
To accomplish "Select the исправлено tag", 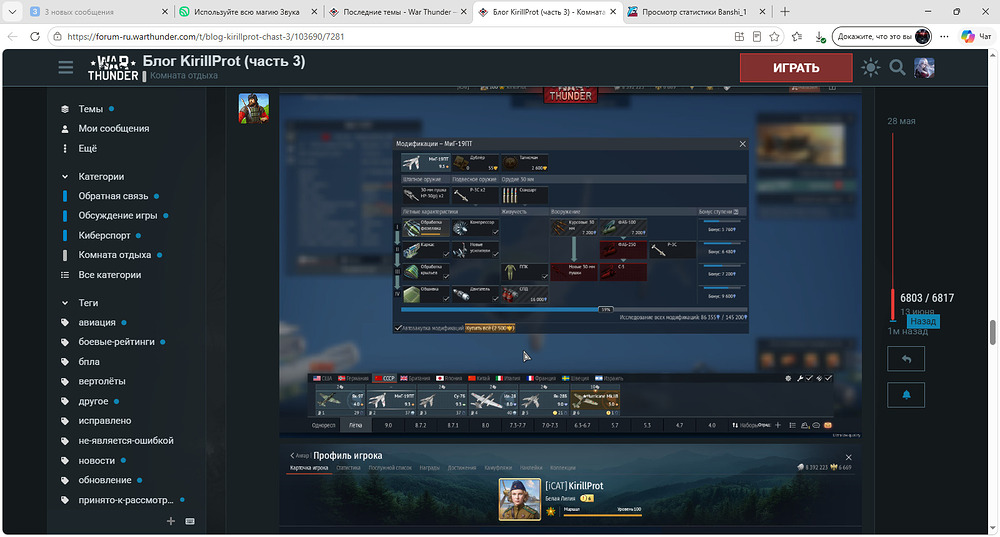I will click(105, 421).
